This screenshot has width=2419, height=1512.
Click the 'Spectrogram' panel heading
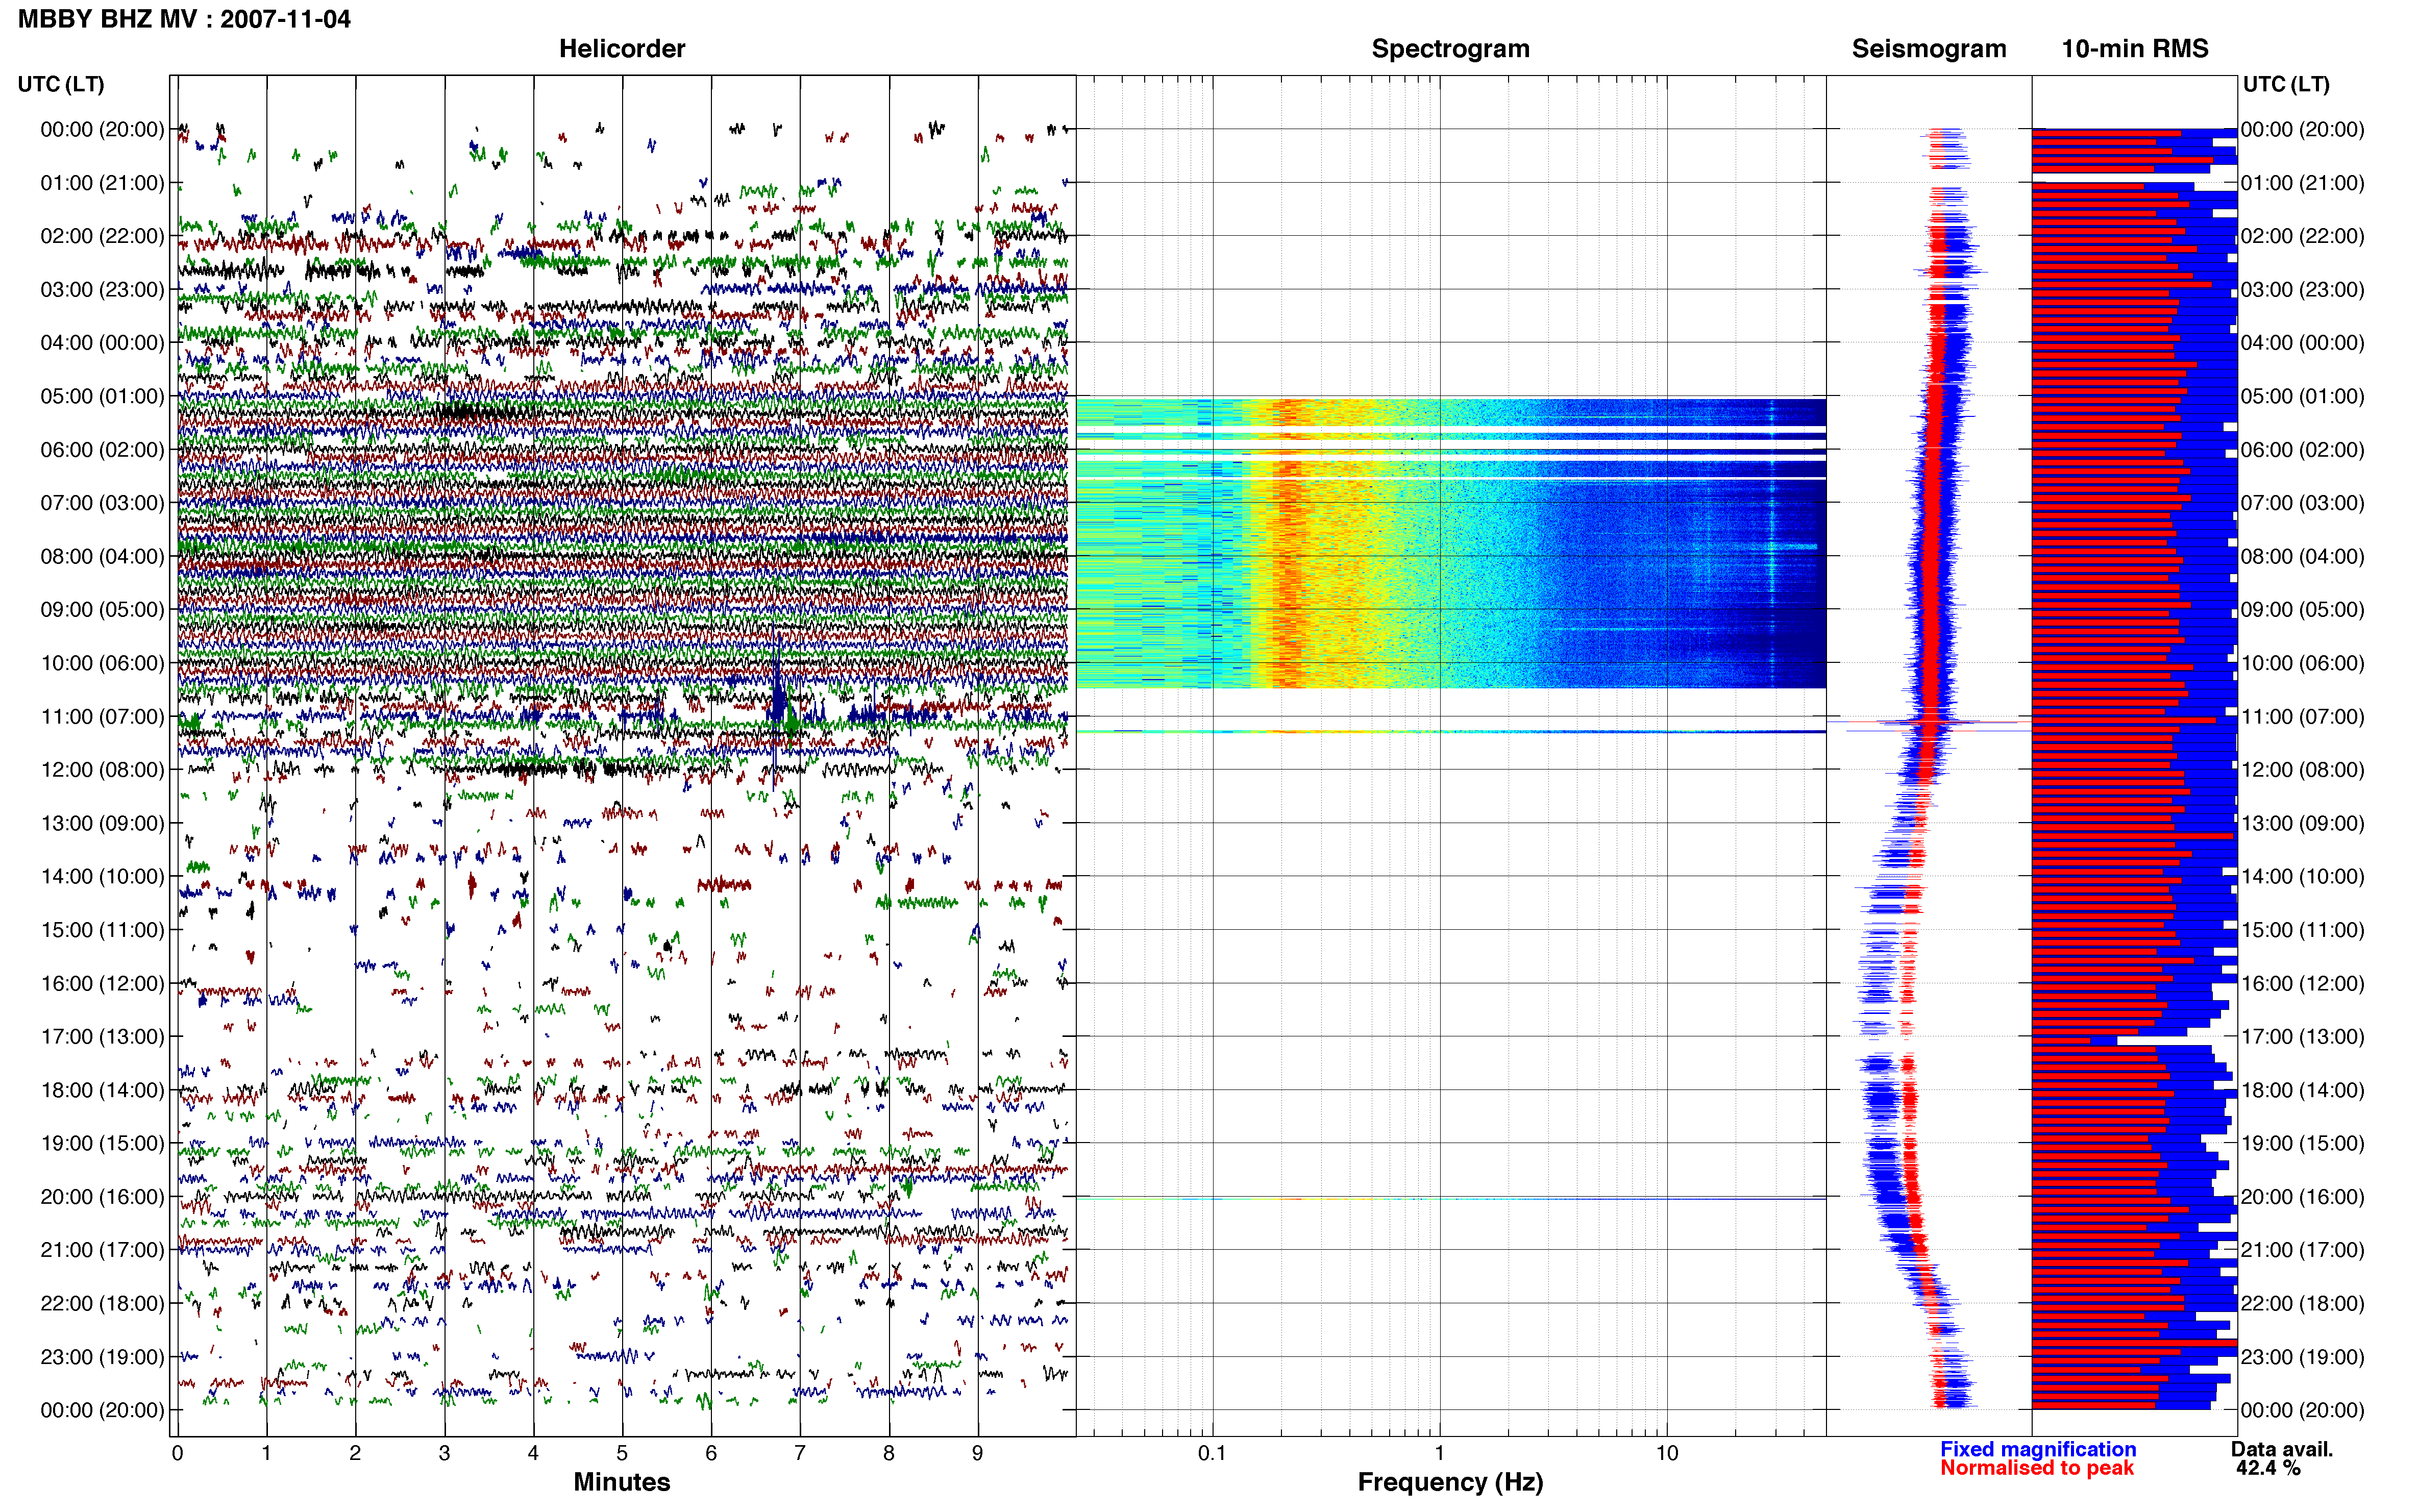[x=1450, y=48]
